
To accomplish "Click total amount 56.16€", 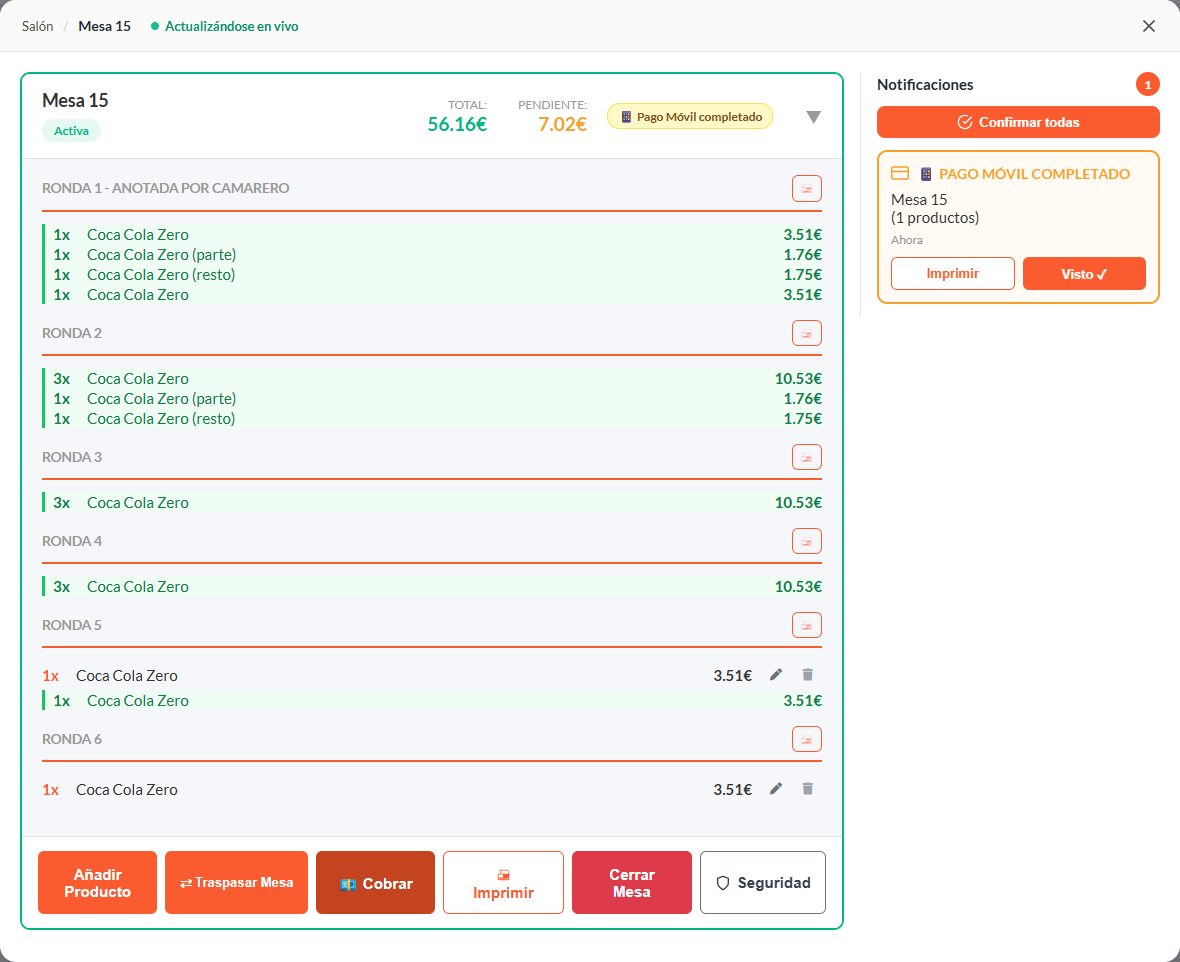I will point(457,124).
